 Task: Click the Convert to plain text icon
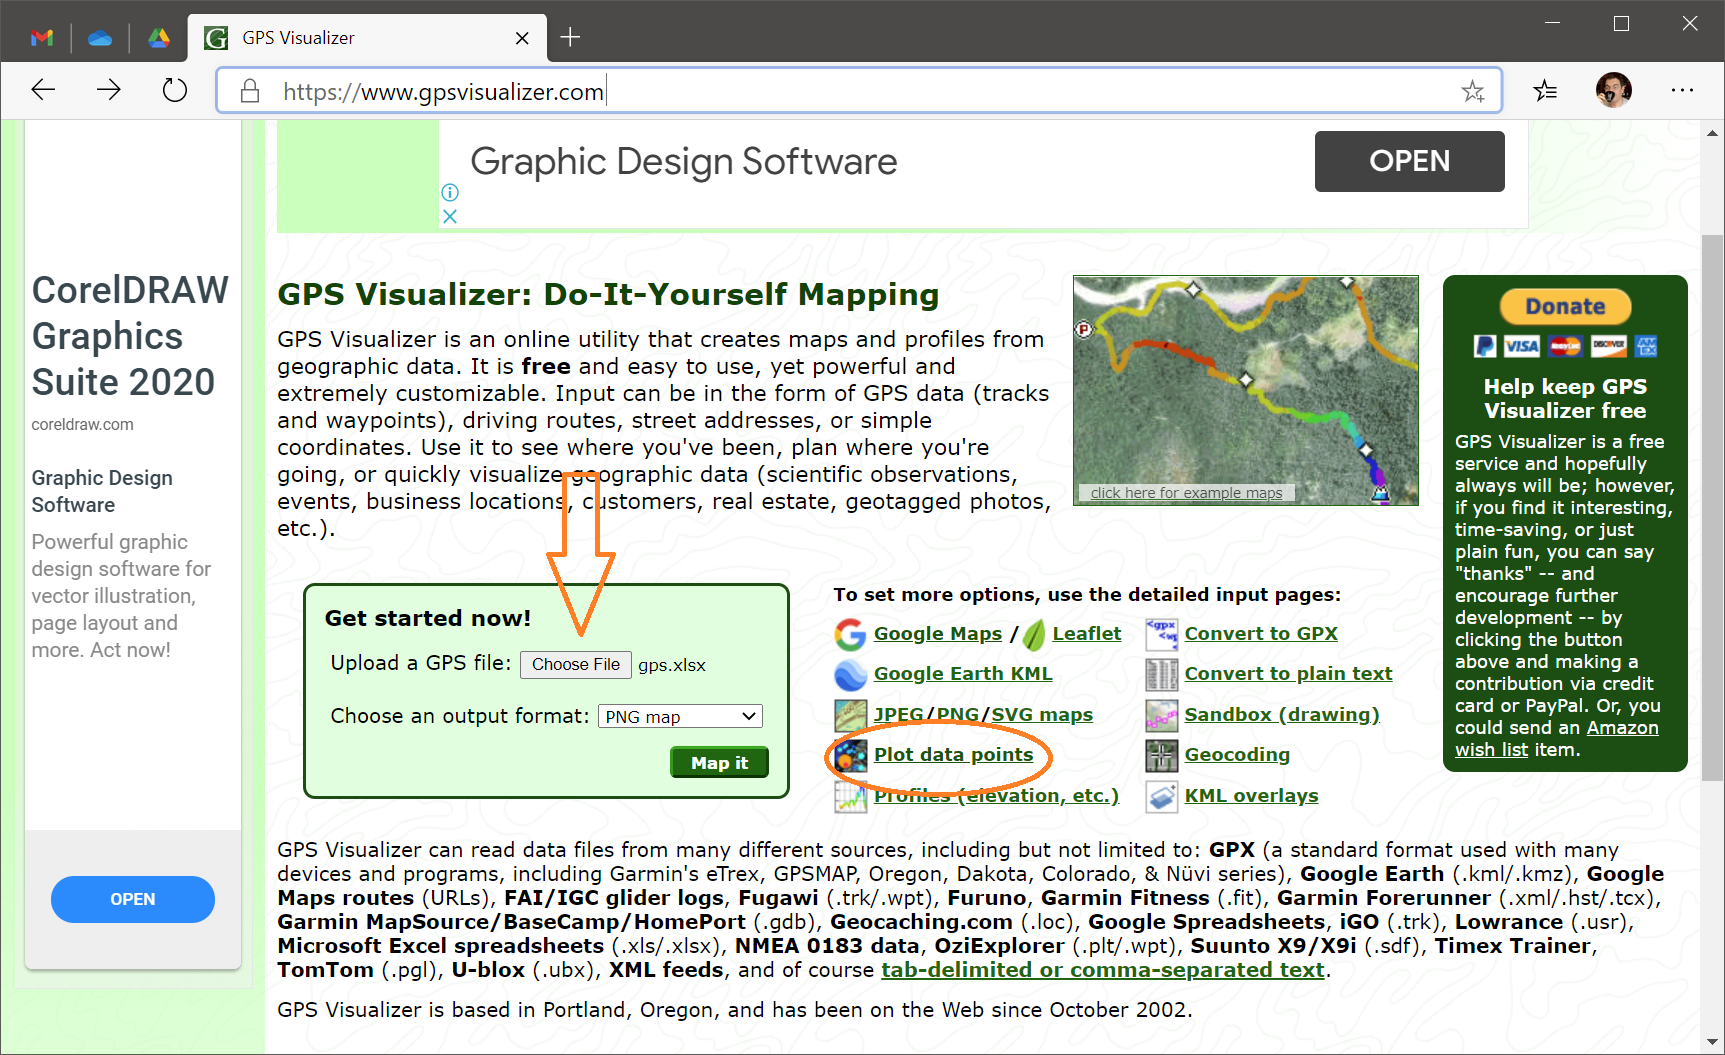[1161, 675]
